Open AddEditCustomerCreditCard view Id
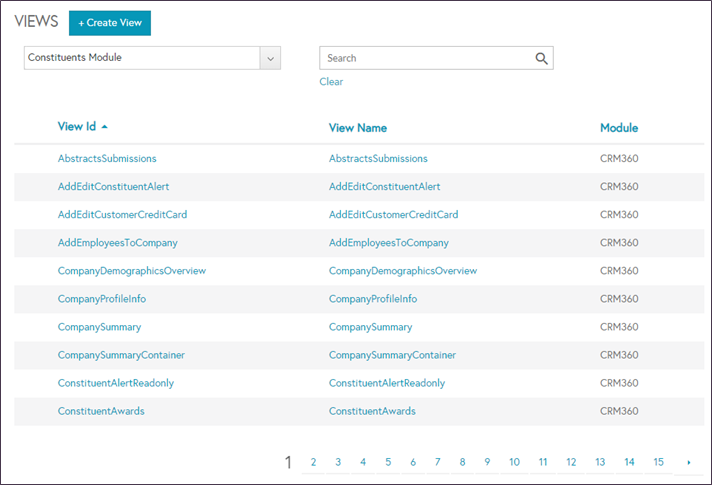The height and width of the screenshot is (485, 712). point(122,215)
